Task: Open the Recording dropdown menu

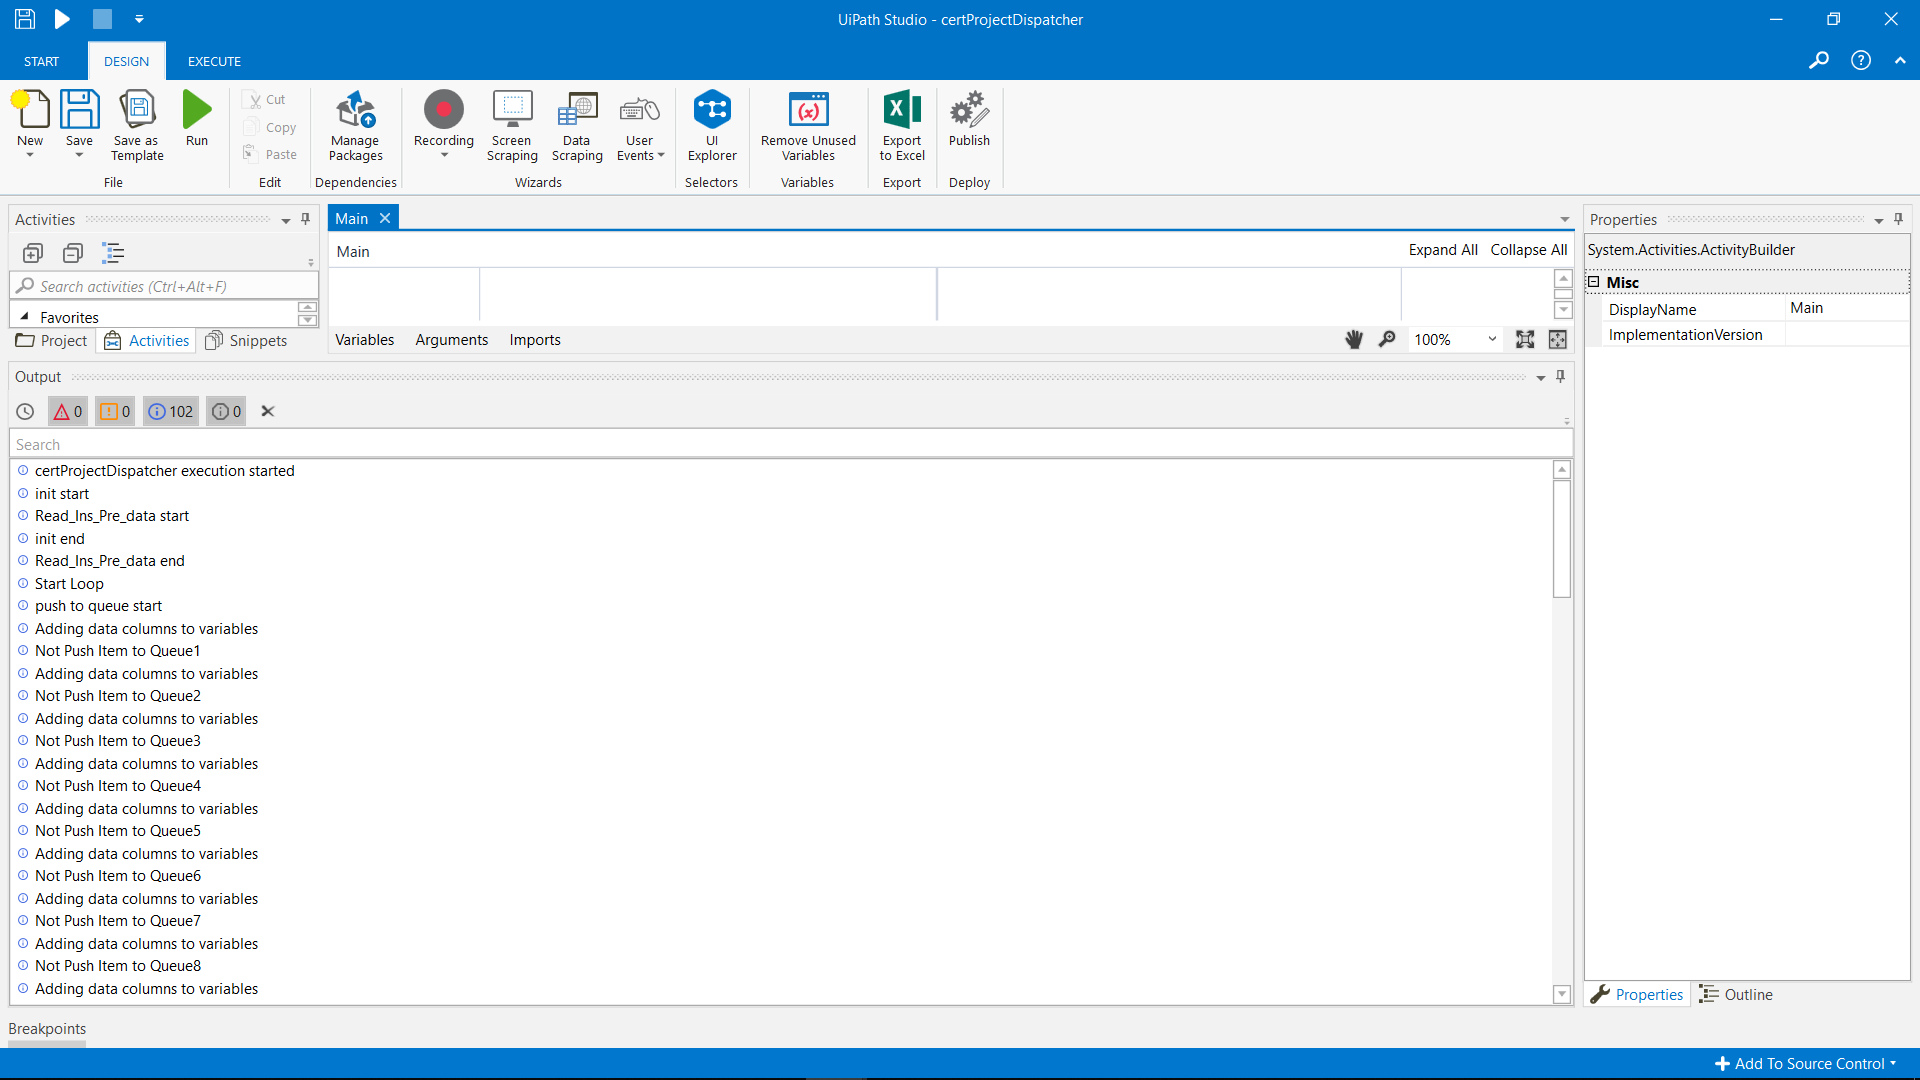Action: coord(444,155)
